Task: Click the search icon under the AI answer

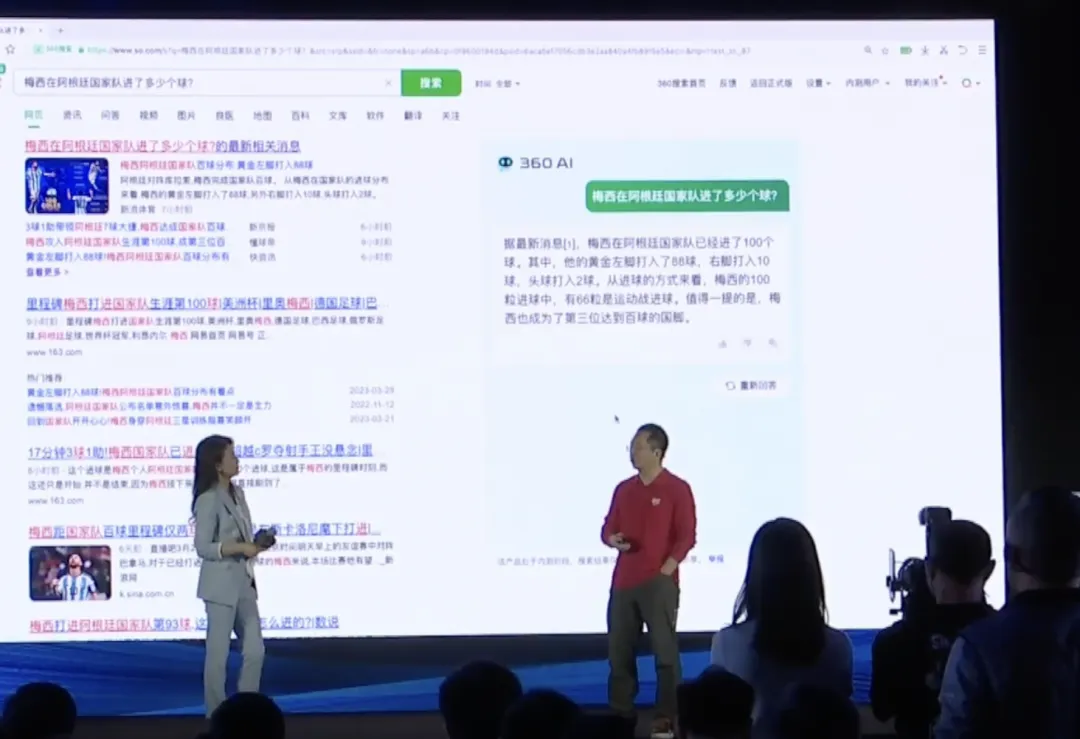Action: pyautogui.click(x=773, y=343)
